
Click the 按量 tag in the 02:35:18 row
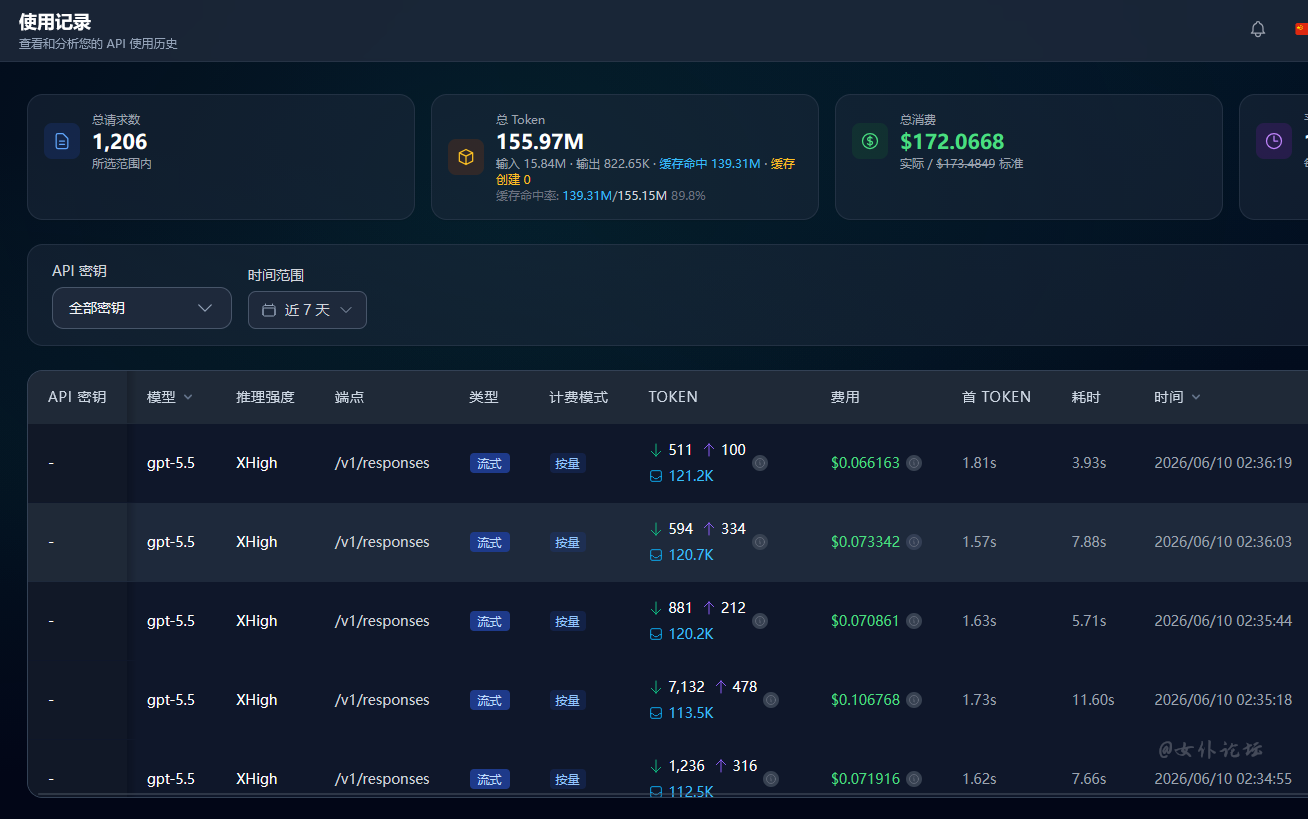(x=567, y=700)
